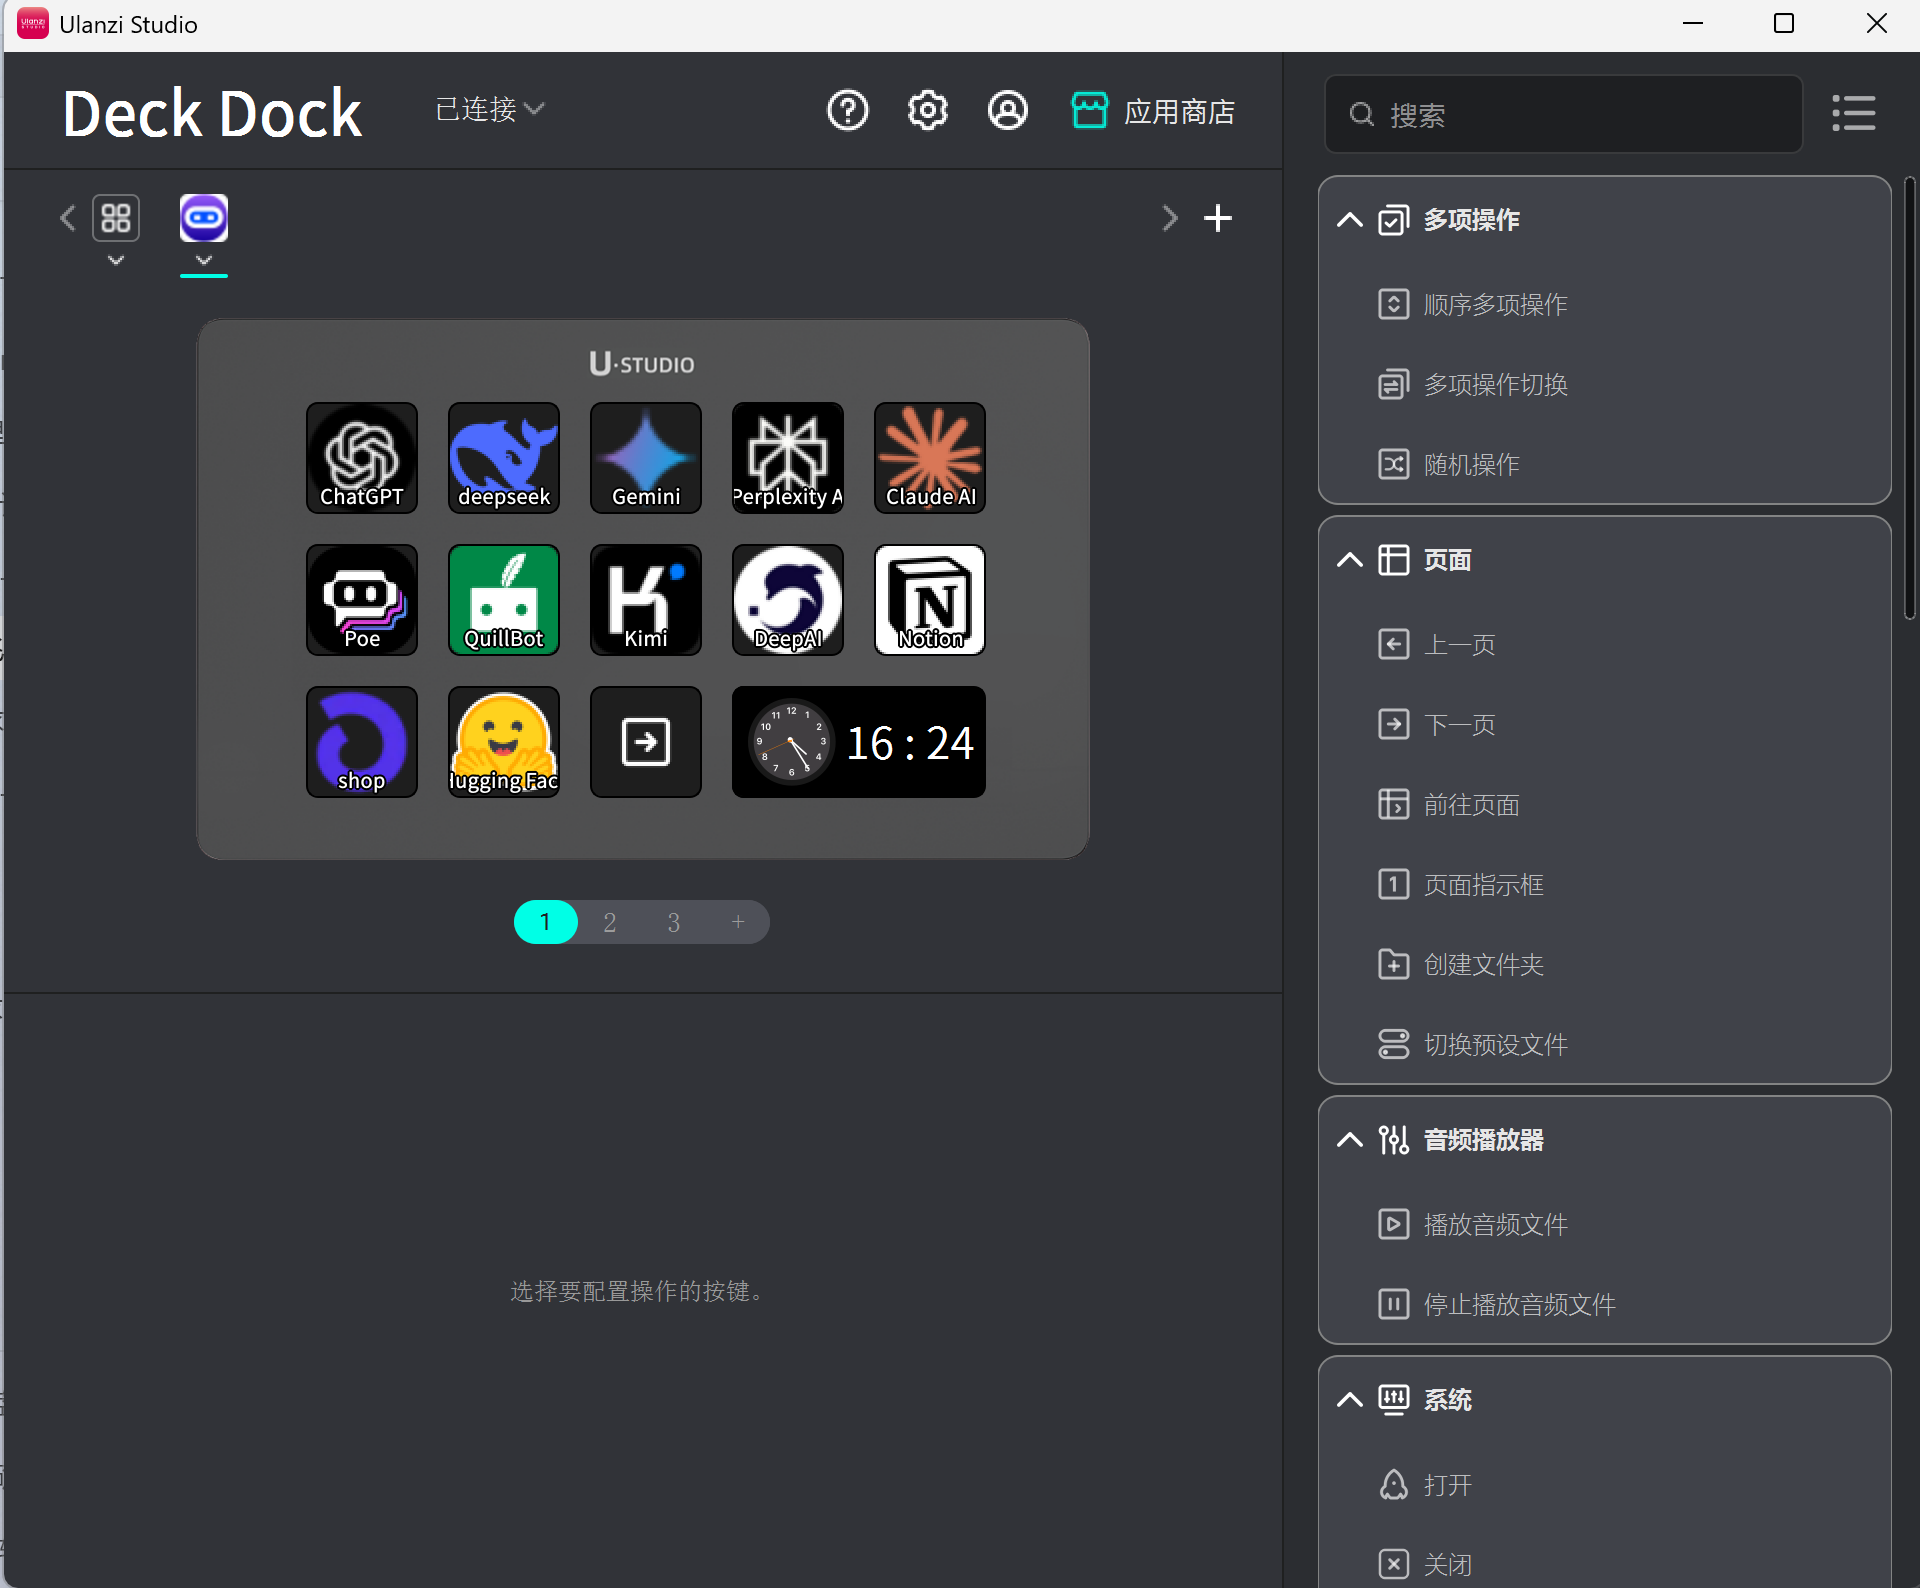1920x1588 pixels.
Task: Open help via question mark icon
Action: (847, 110)
